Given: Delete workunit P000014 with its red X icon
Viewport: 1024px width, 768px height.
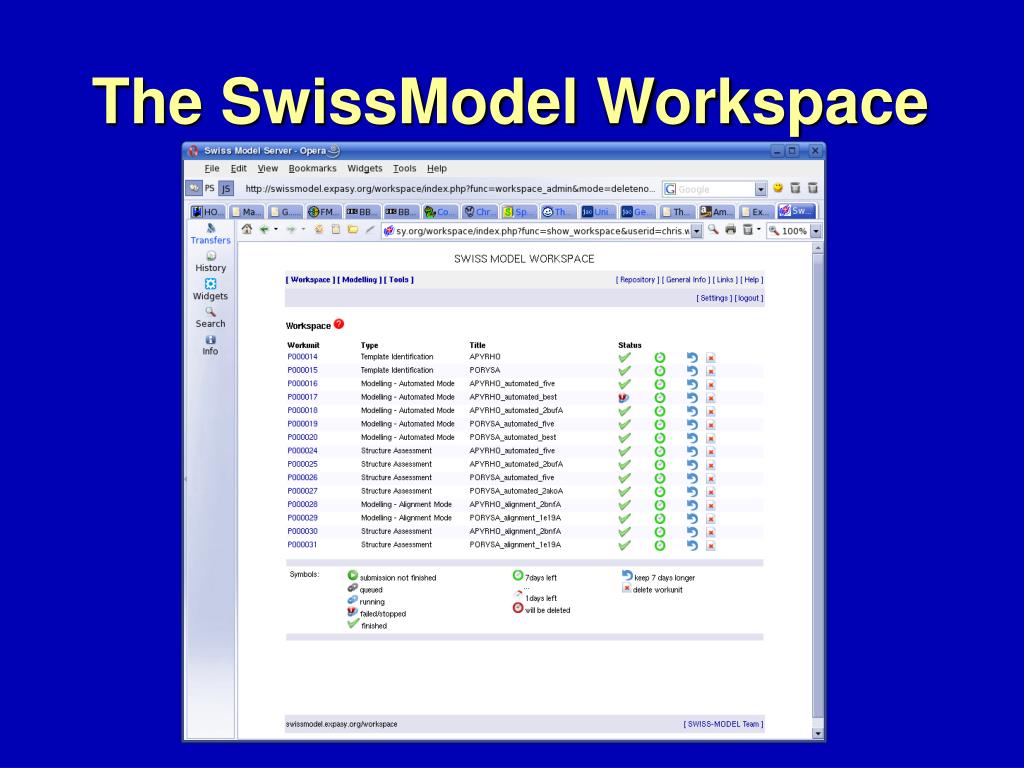Looking at the screenshot, I should tap(711, 358).
